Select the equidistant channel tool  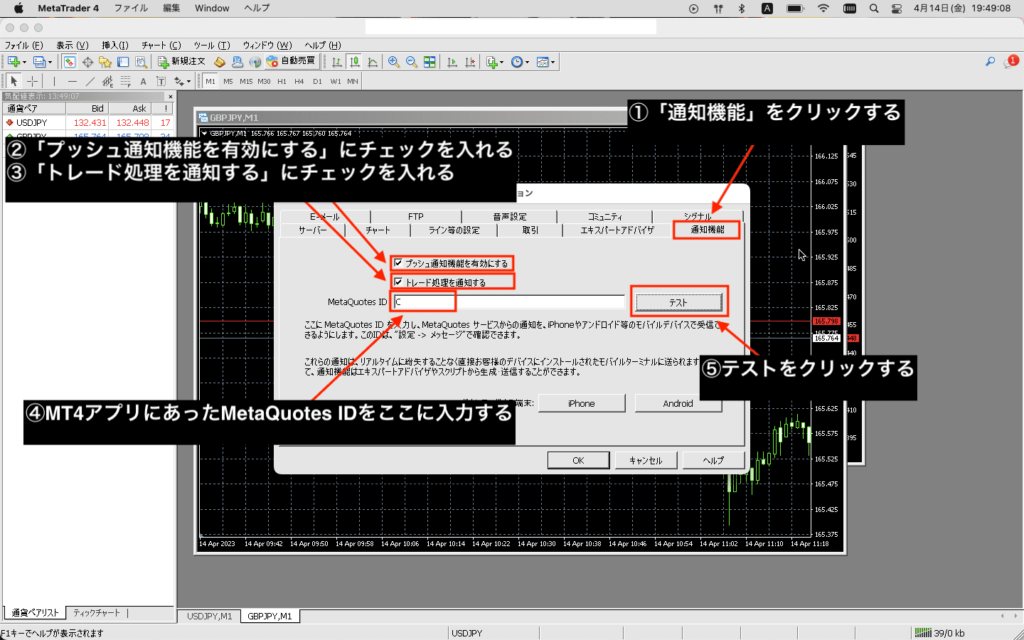[x=108, y=82]
